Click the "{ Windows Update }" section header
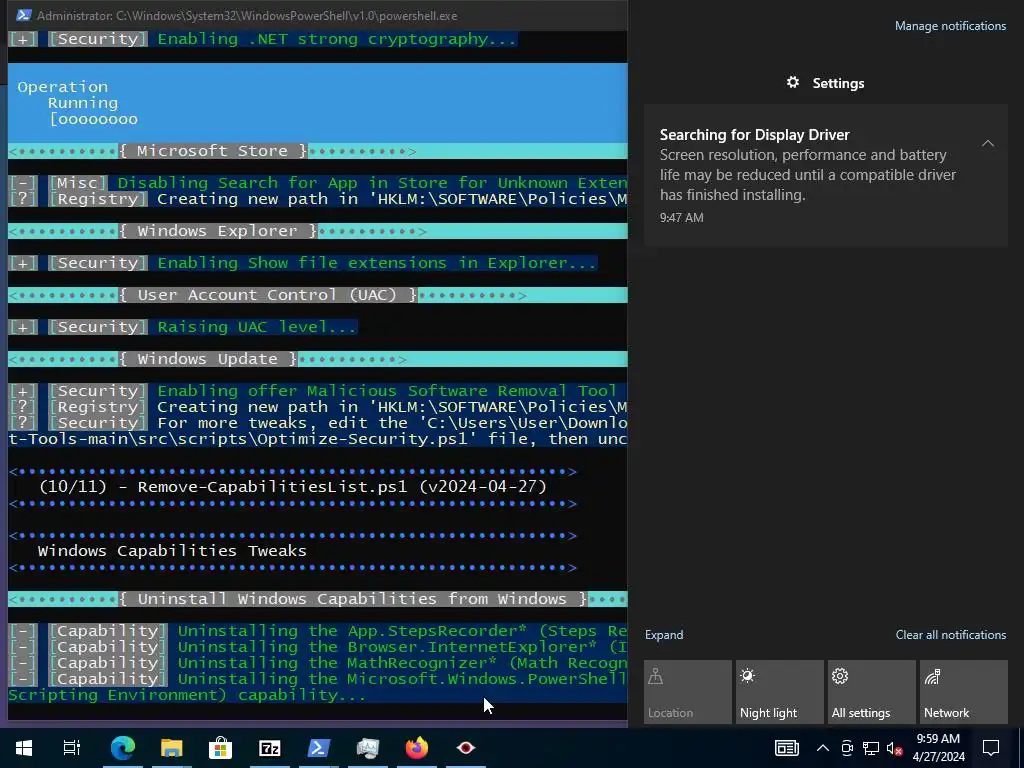Viewport: 1024px width, 768px height. 208,359
